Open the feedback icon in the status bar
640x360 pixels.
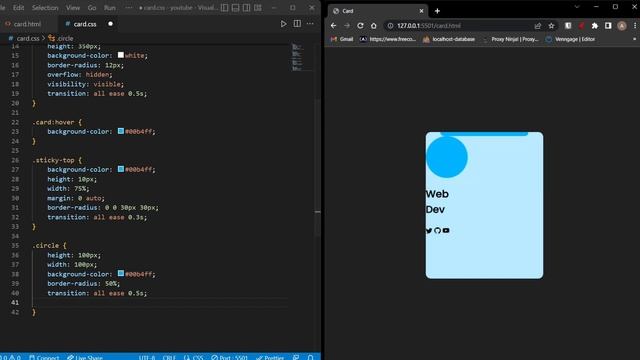(x=296, y=357)
